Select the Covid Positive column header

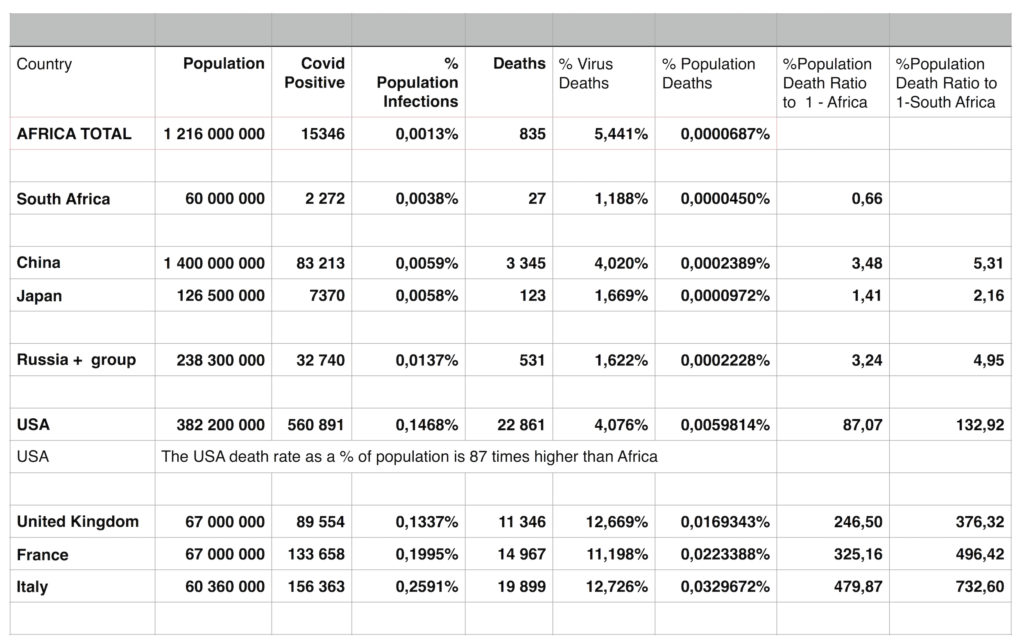coord(311,82)
